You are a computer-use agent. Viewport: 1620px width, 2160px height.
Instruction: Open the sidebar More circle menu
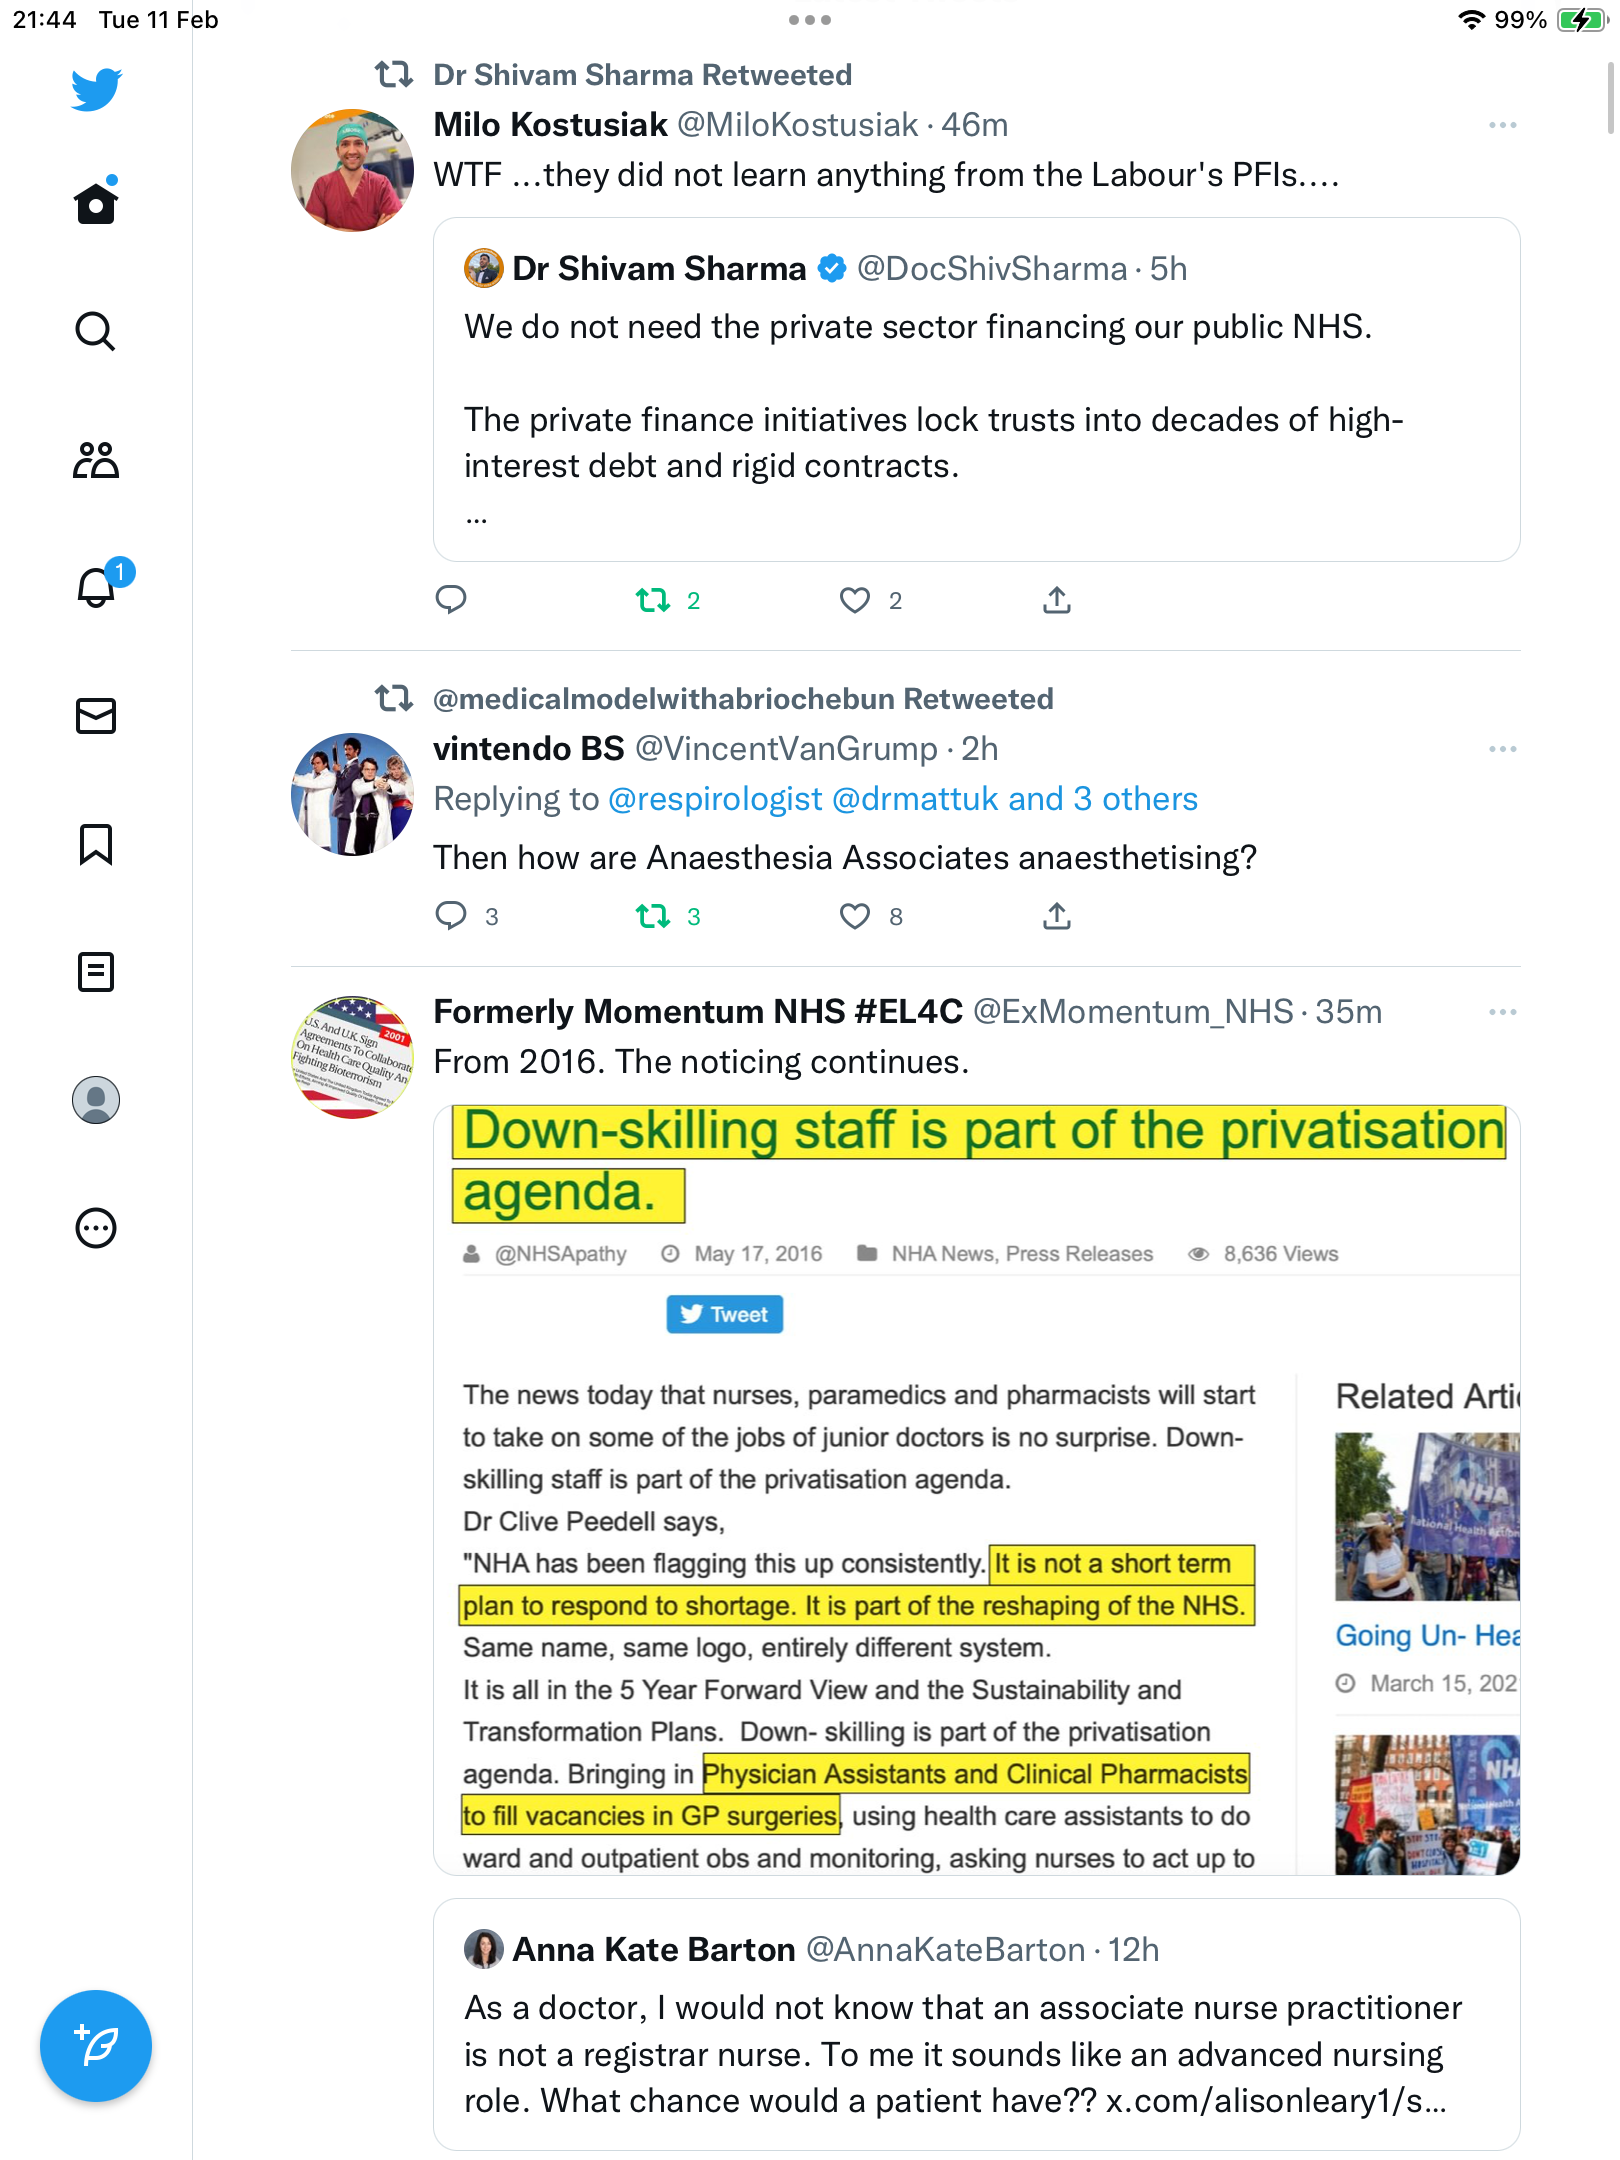pos(96,1228)
